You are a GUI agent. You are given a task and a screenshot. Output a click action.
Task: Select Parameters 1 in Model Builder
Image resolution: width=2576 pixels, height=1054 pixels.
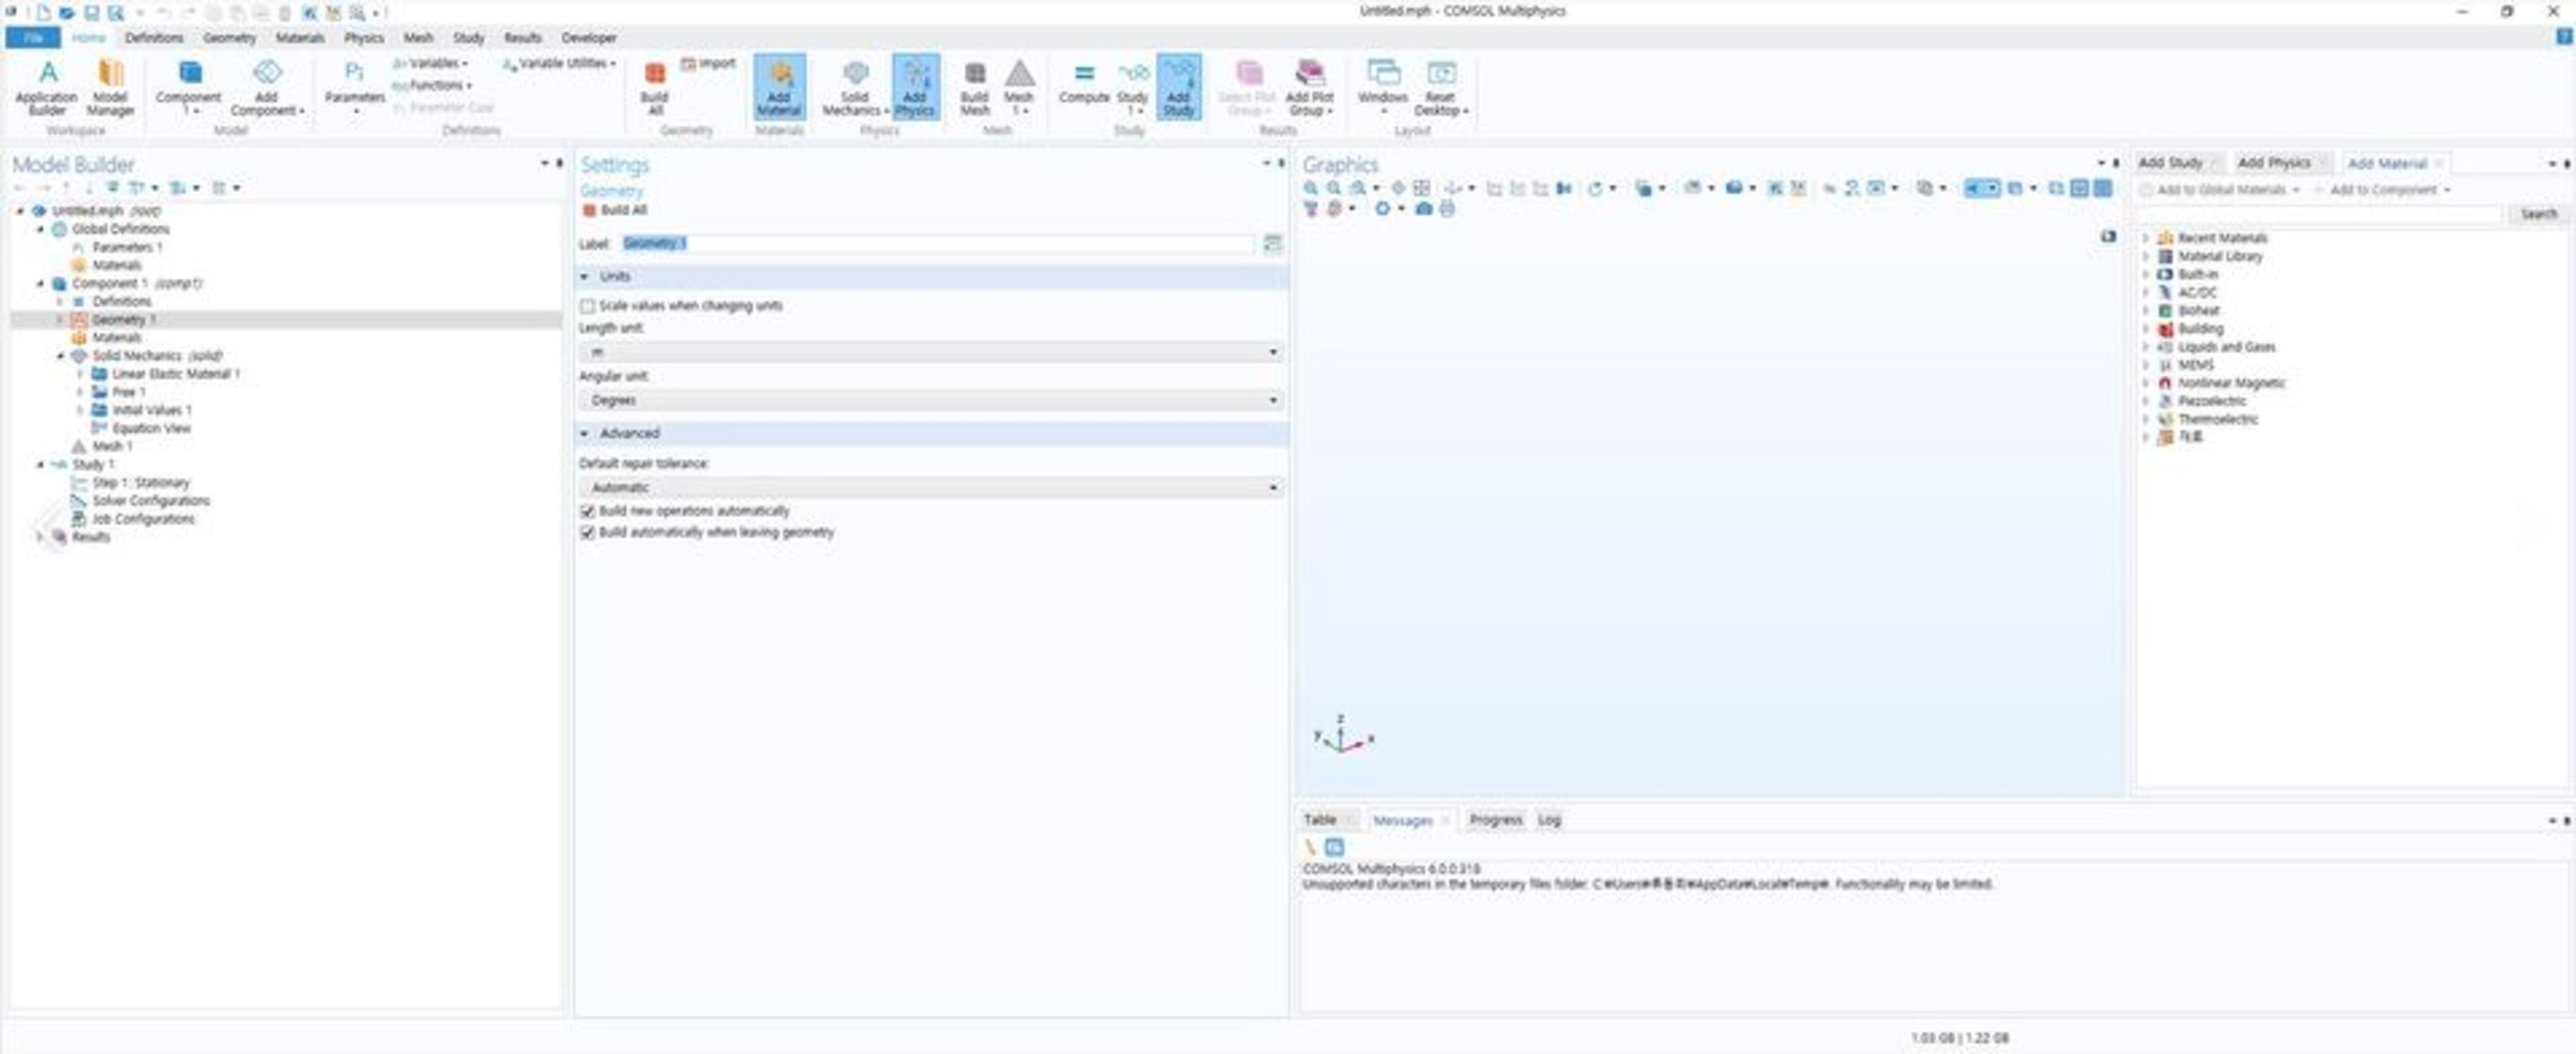click(127, 247)
